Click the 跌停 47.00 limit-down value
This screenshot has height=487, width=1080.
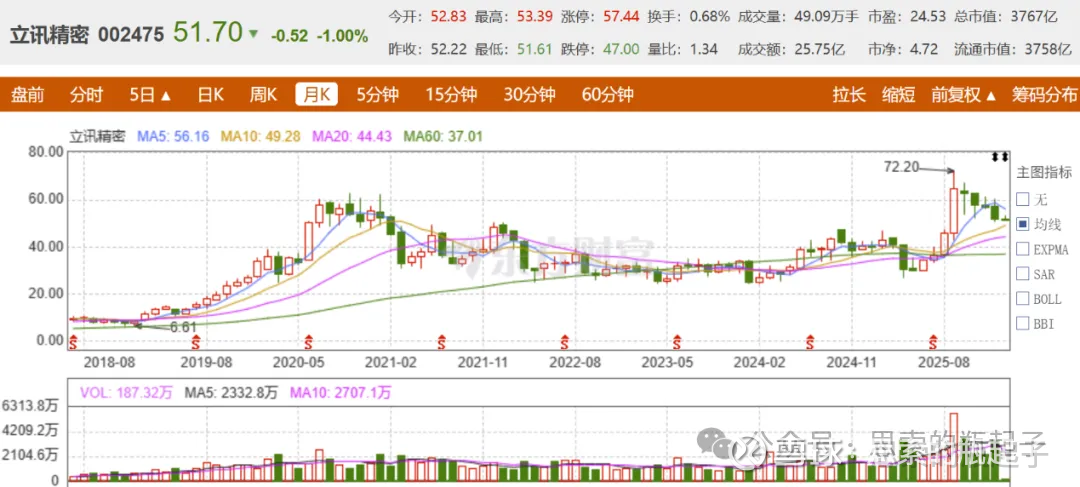pyautogui.click(x=599, y=49)
